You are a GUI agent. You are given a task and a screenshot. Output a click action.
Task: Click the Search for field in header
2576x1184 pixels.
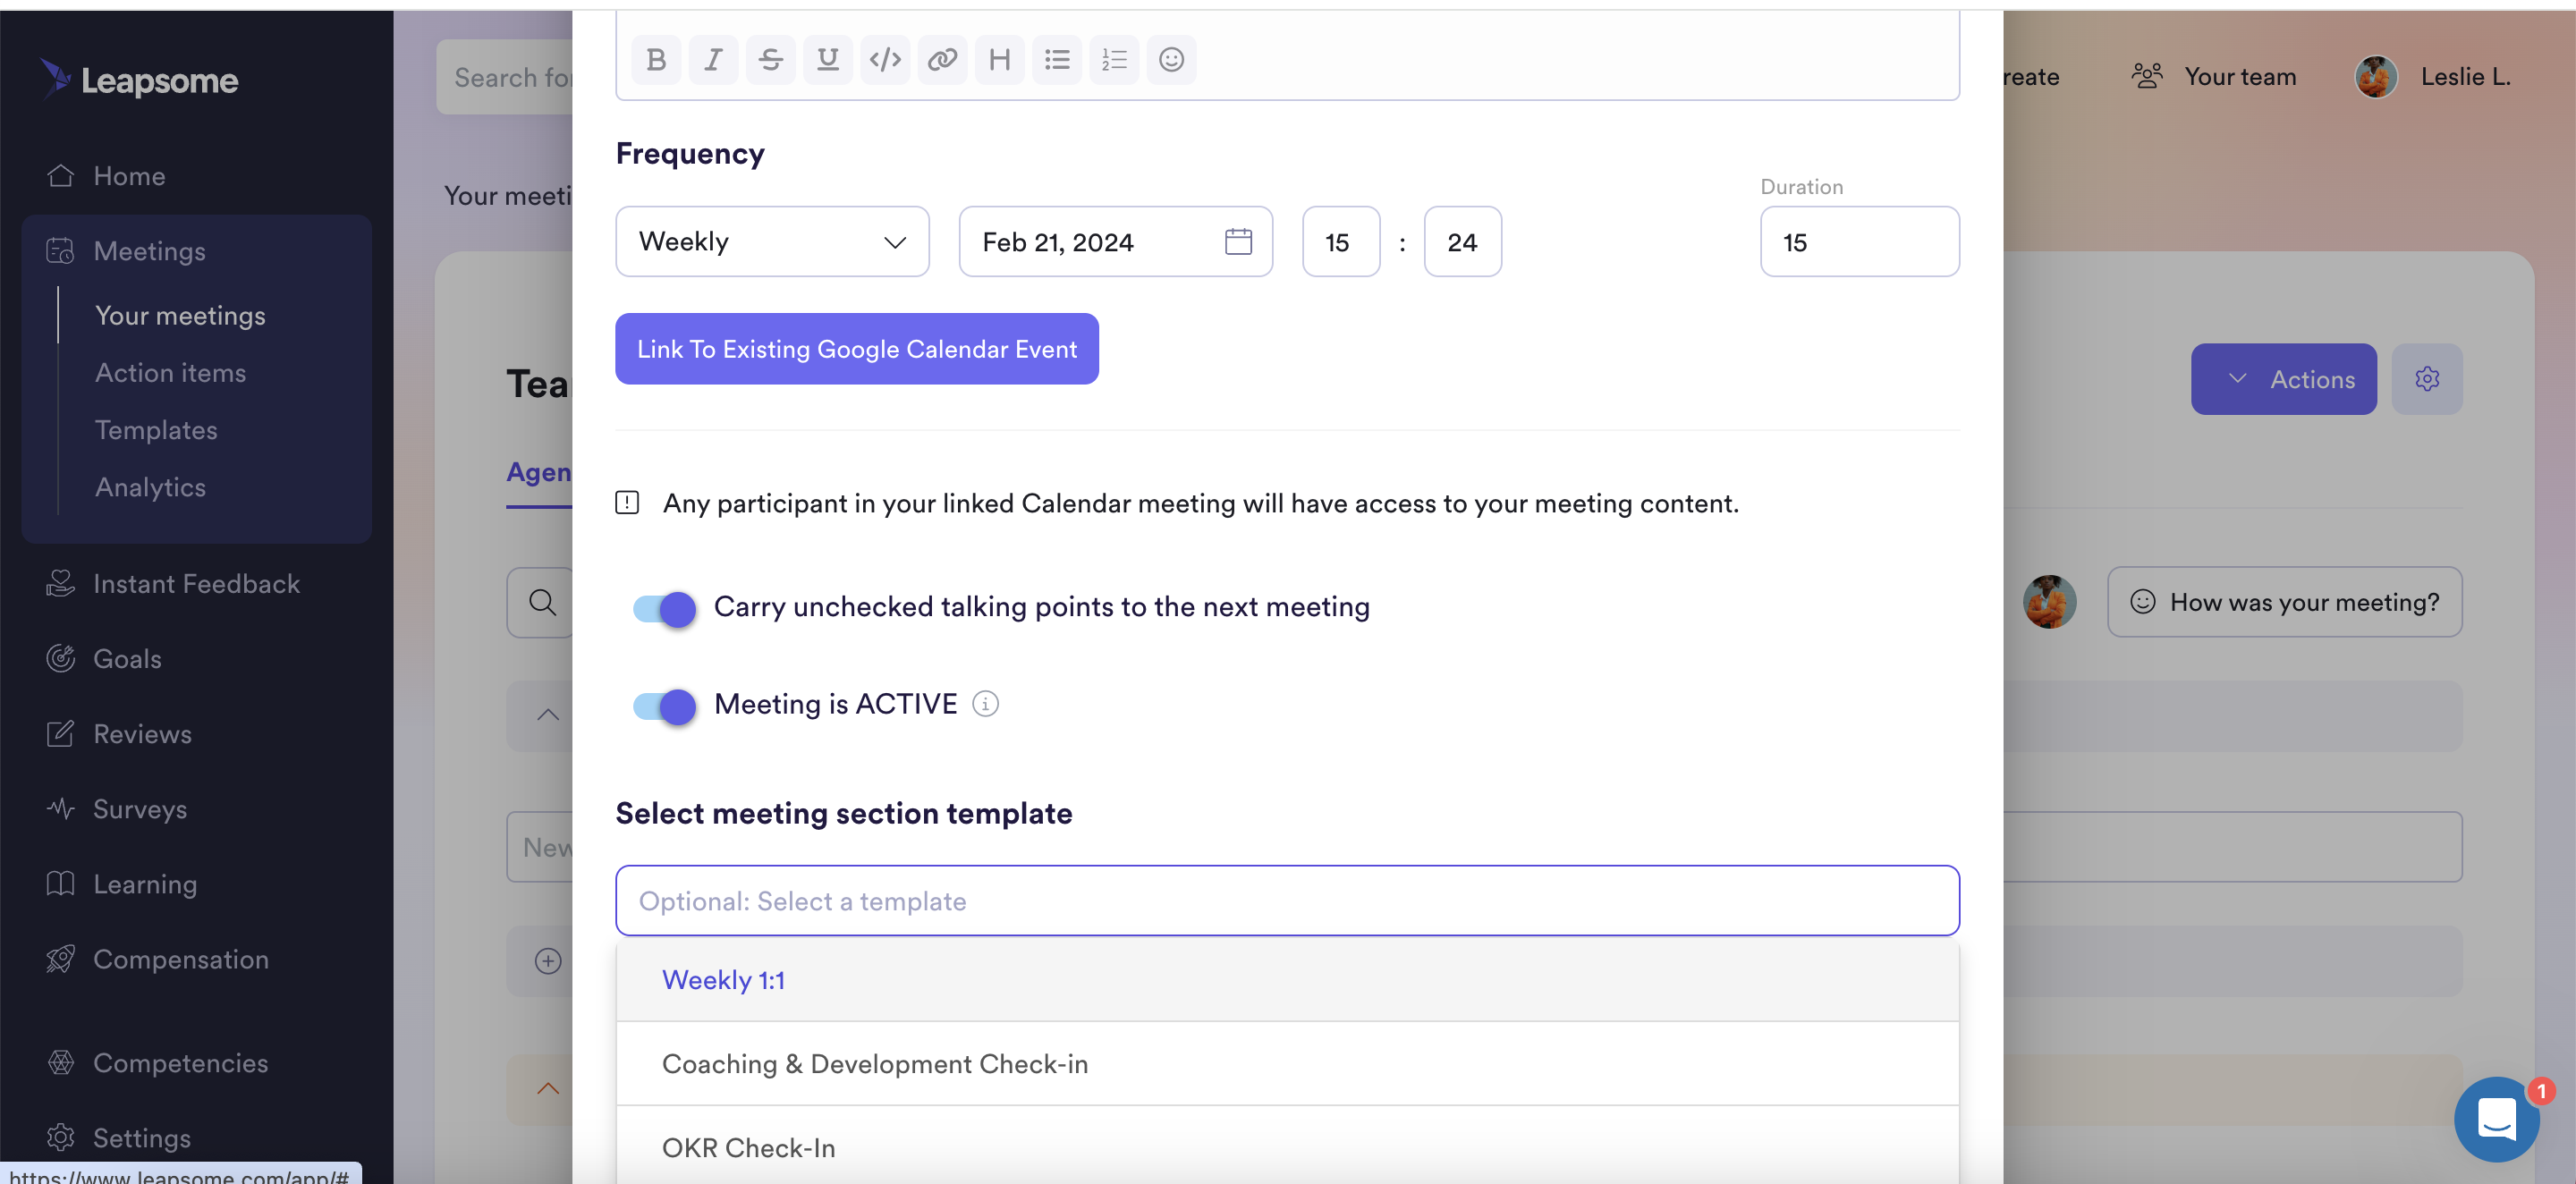505,77
